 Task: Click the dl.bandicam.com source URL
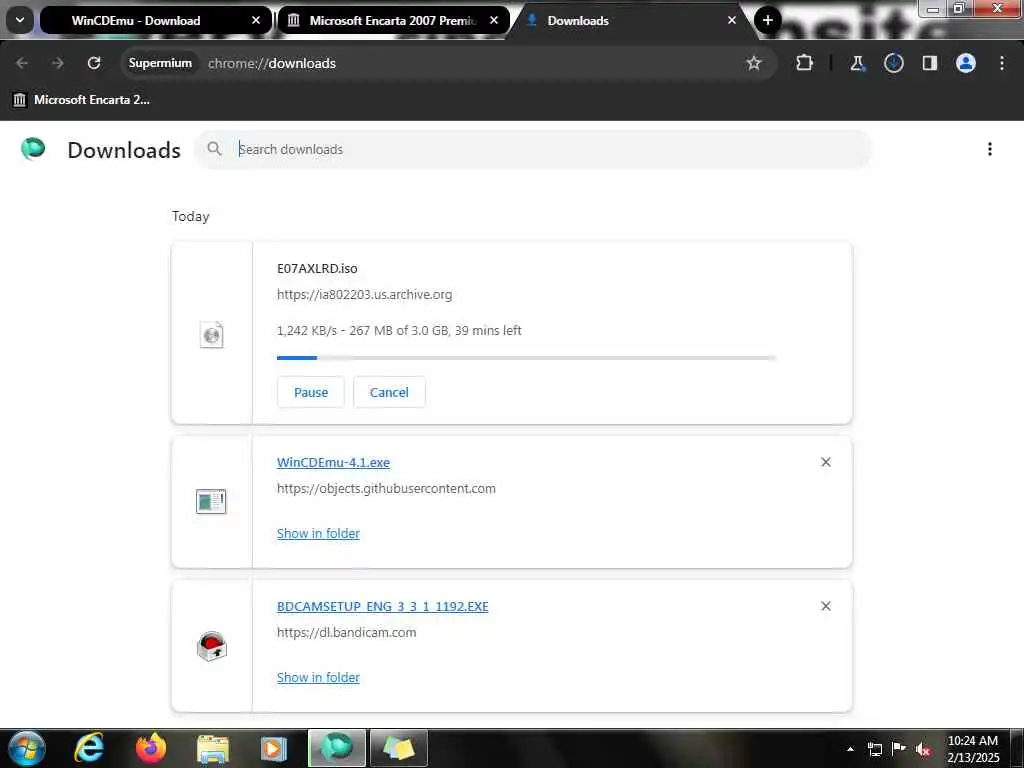(346, 633)
